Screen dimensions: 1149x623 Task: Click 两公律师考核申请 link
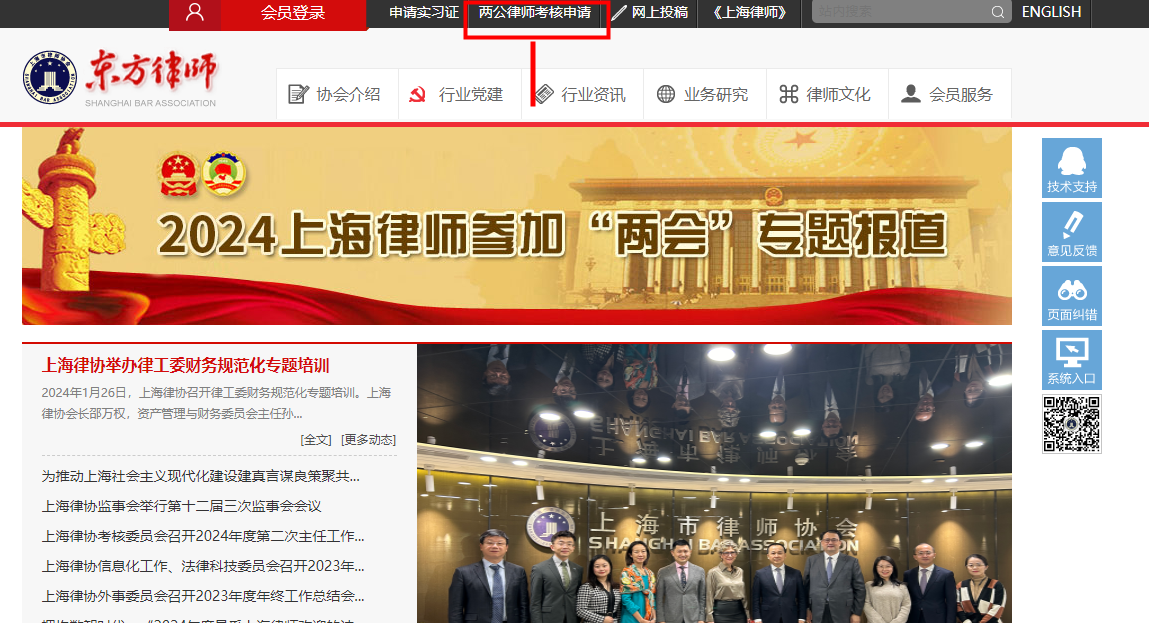(x=535, y=13)
